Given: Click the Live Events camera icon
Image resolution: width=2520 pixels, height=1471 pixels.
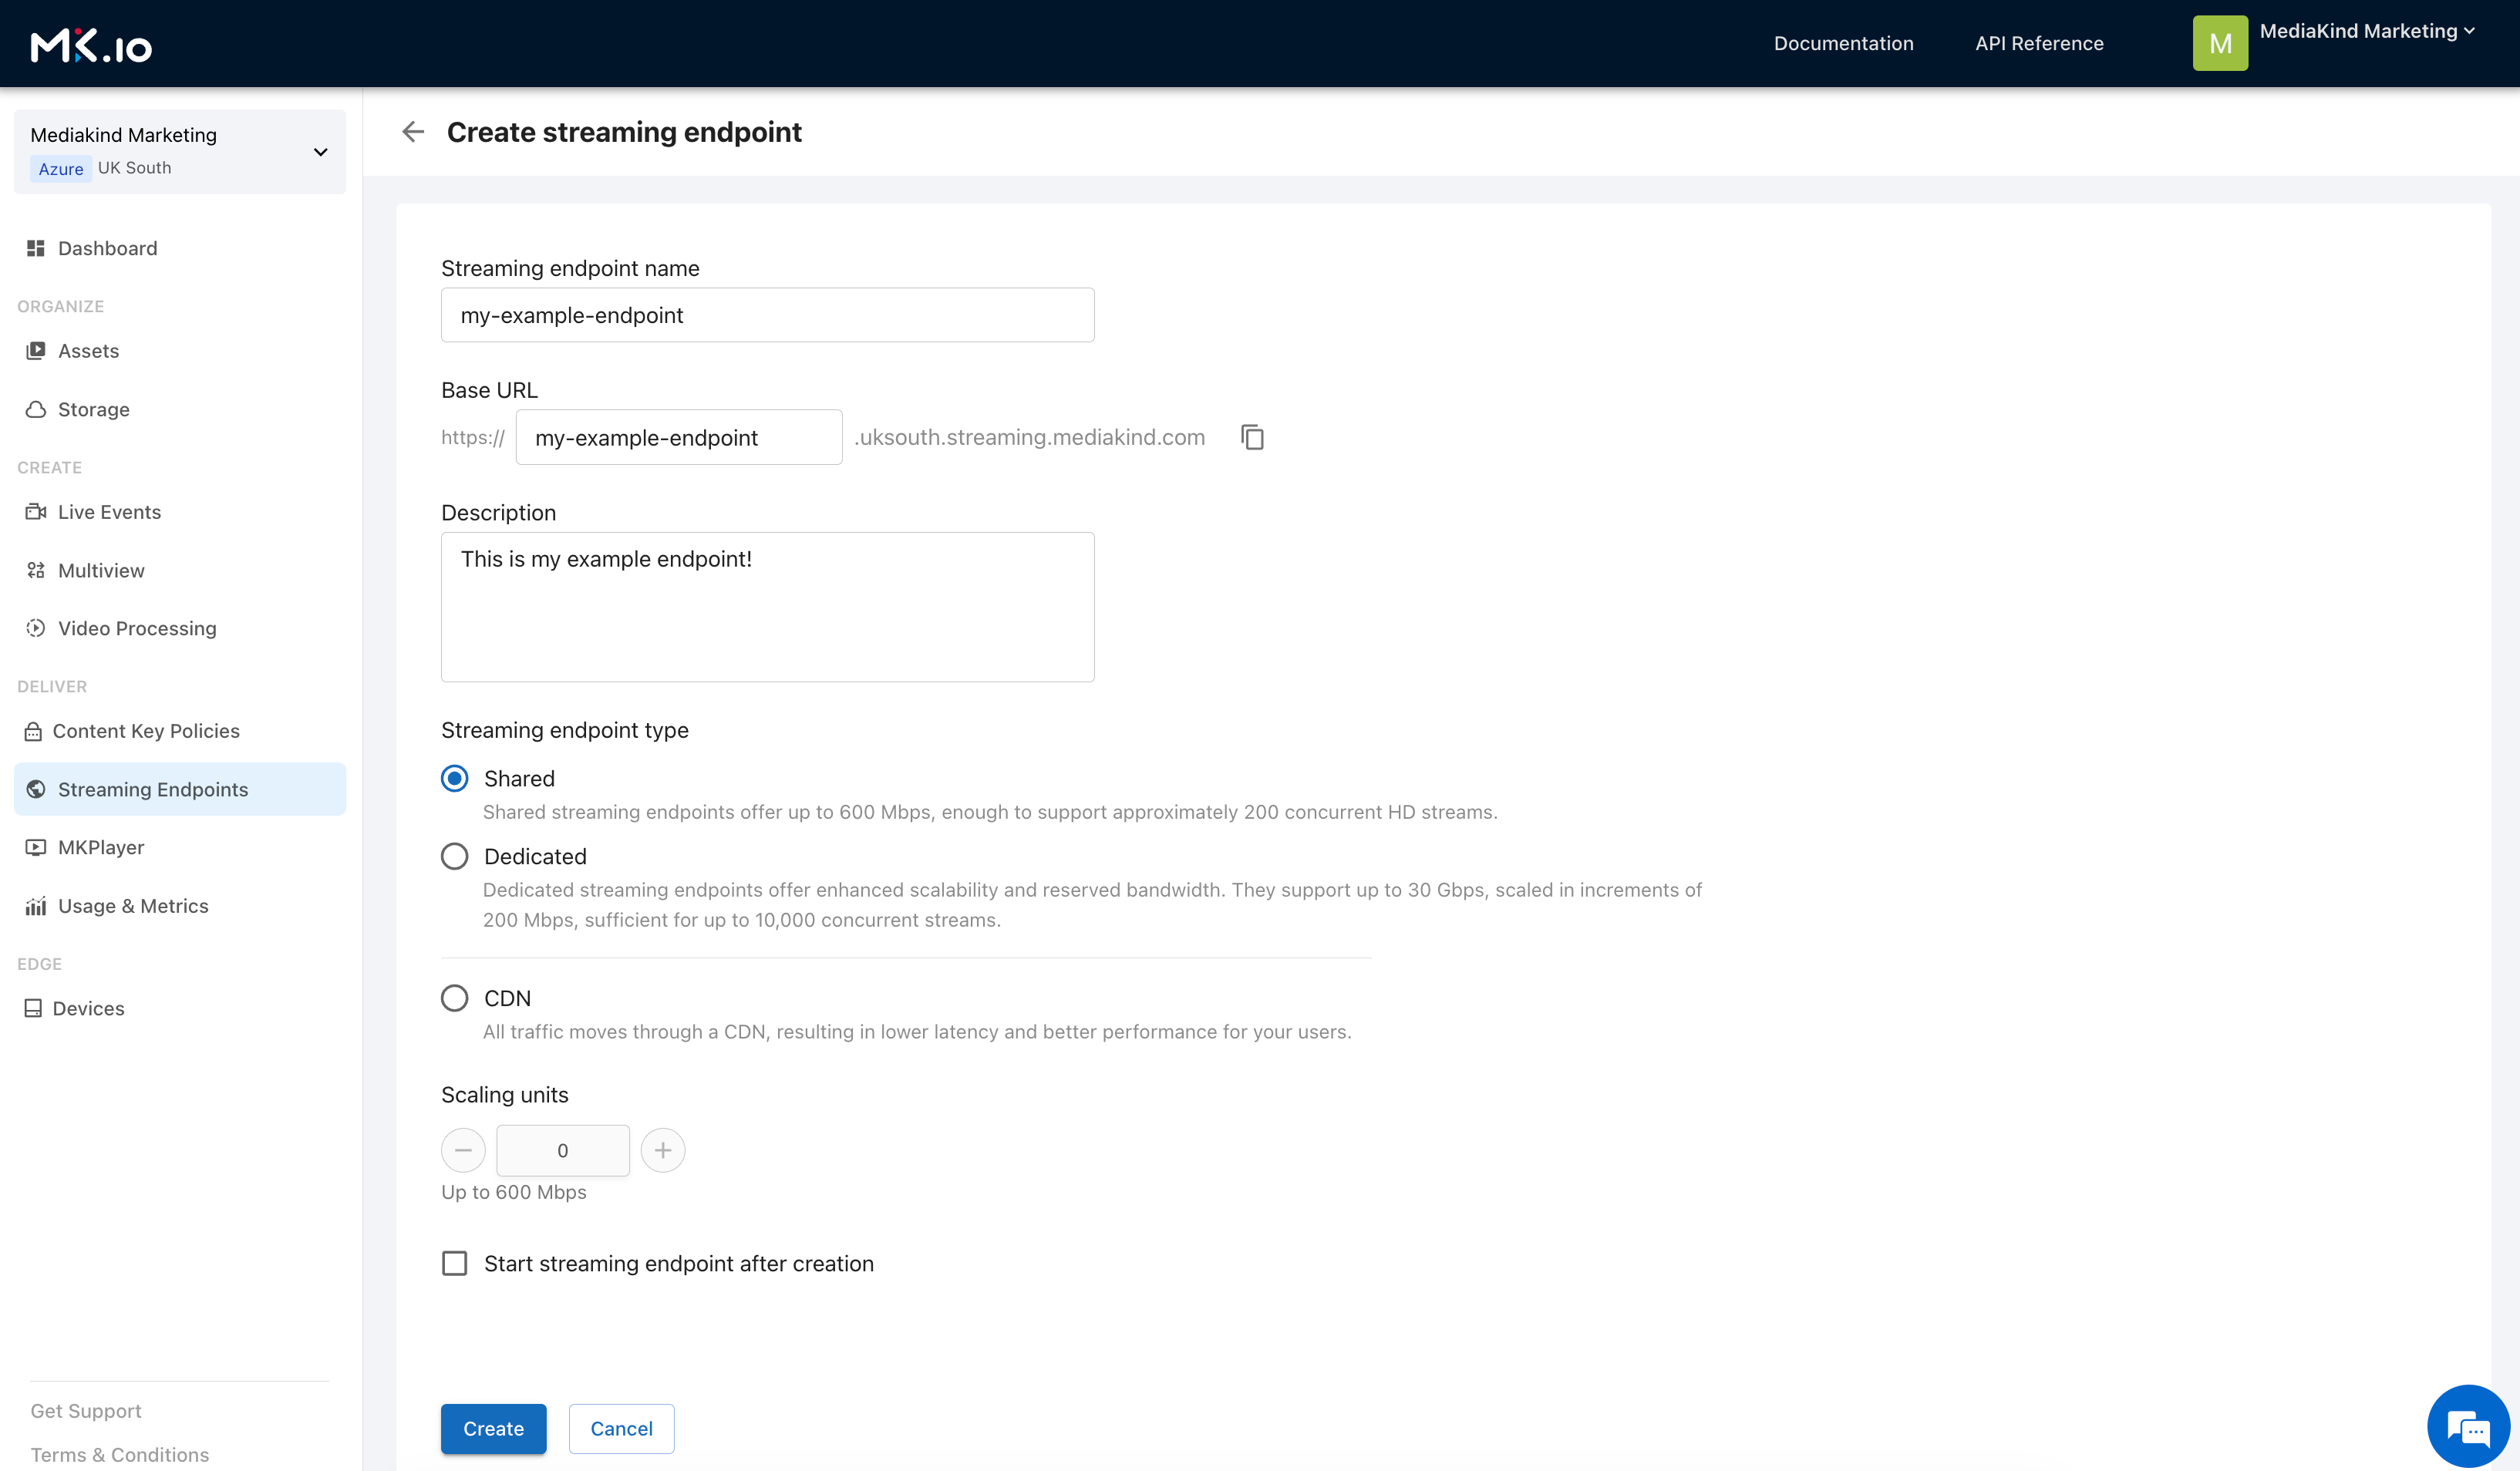Looking at the screenshot, I should point(36,512).
